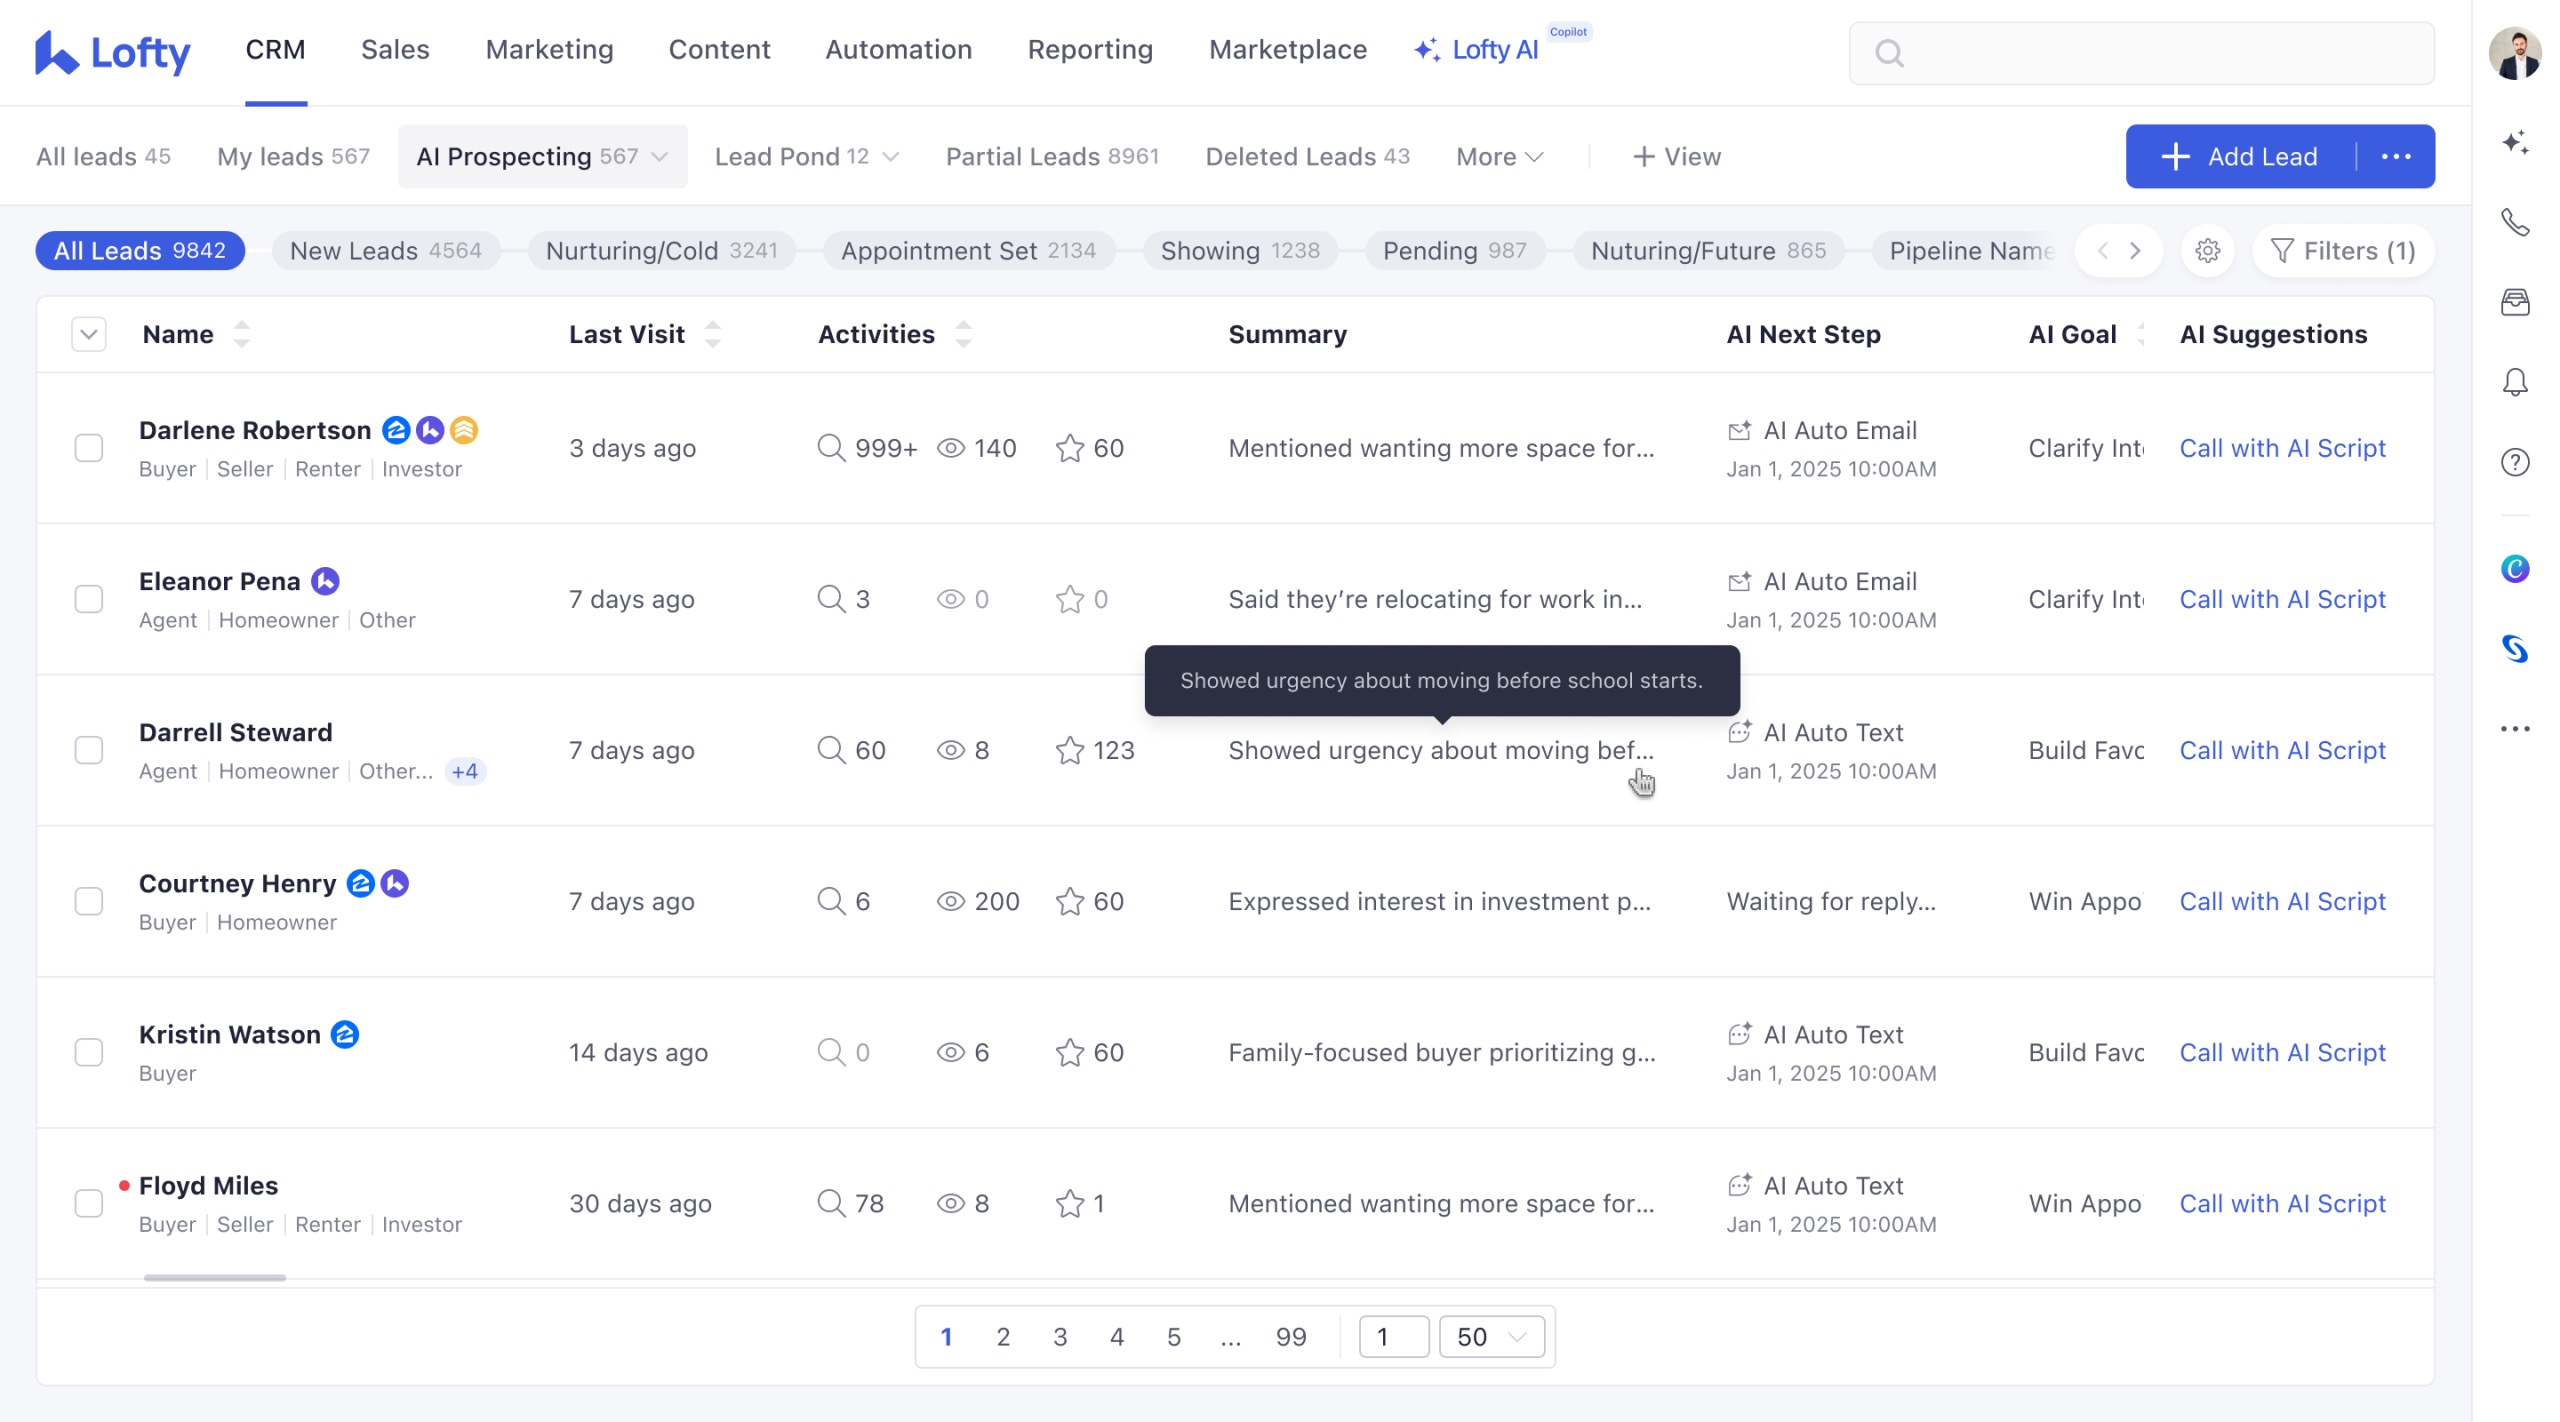This screenshot has width=2560, height=1422.
Task: Open table column settings gear icon
Action: pyautogui.click(x=2208, y=251)
